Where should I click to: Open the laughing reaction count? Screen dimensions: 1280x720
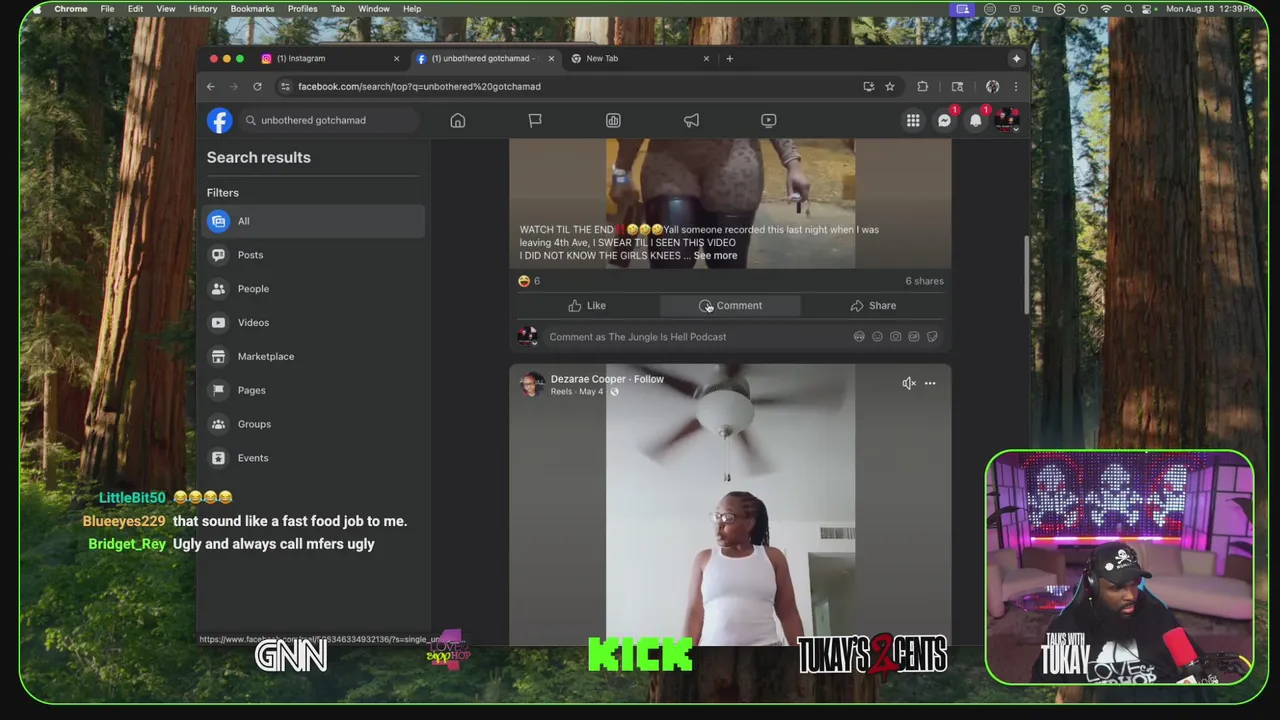tap(529, 281)
